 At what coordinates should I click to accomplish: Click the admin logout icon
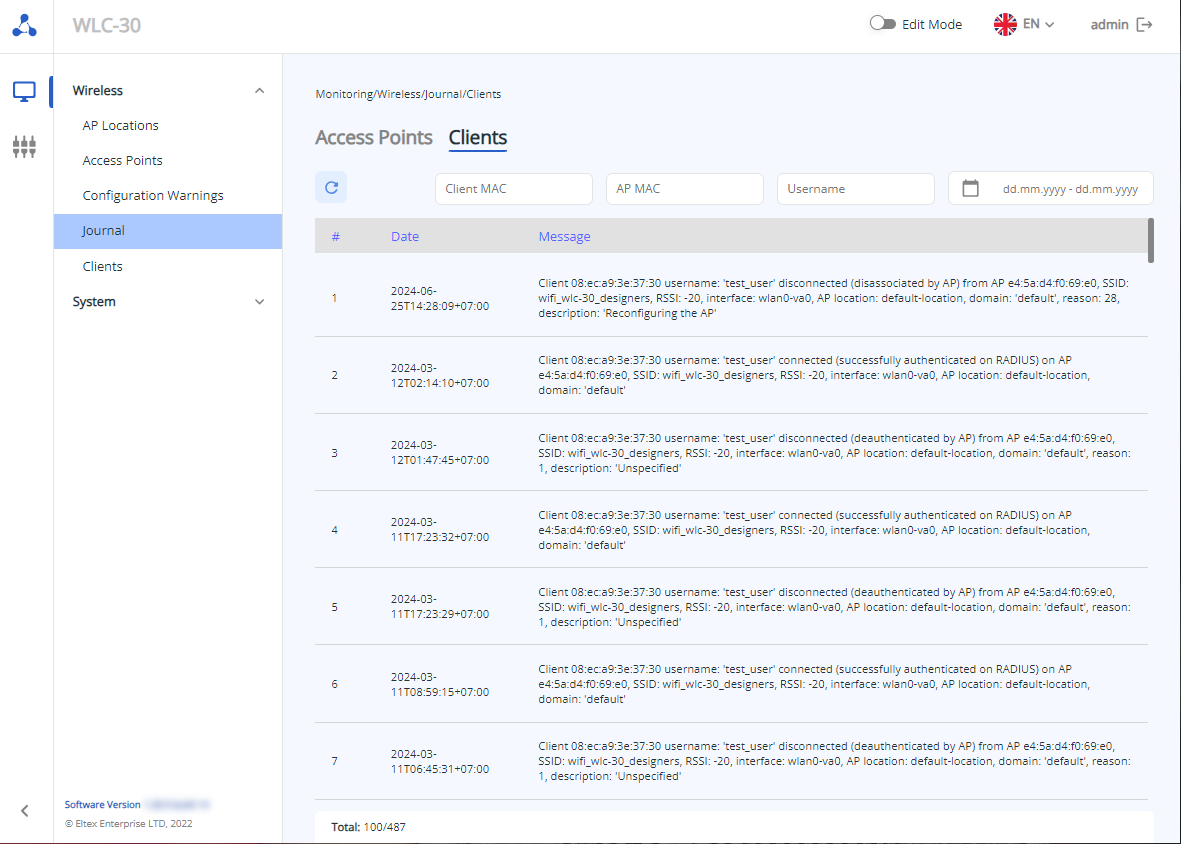1145,25
